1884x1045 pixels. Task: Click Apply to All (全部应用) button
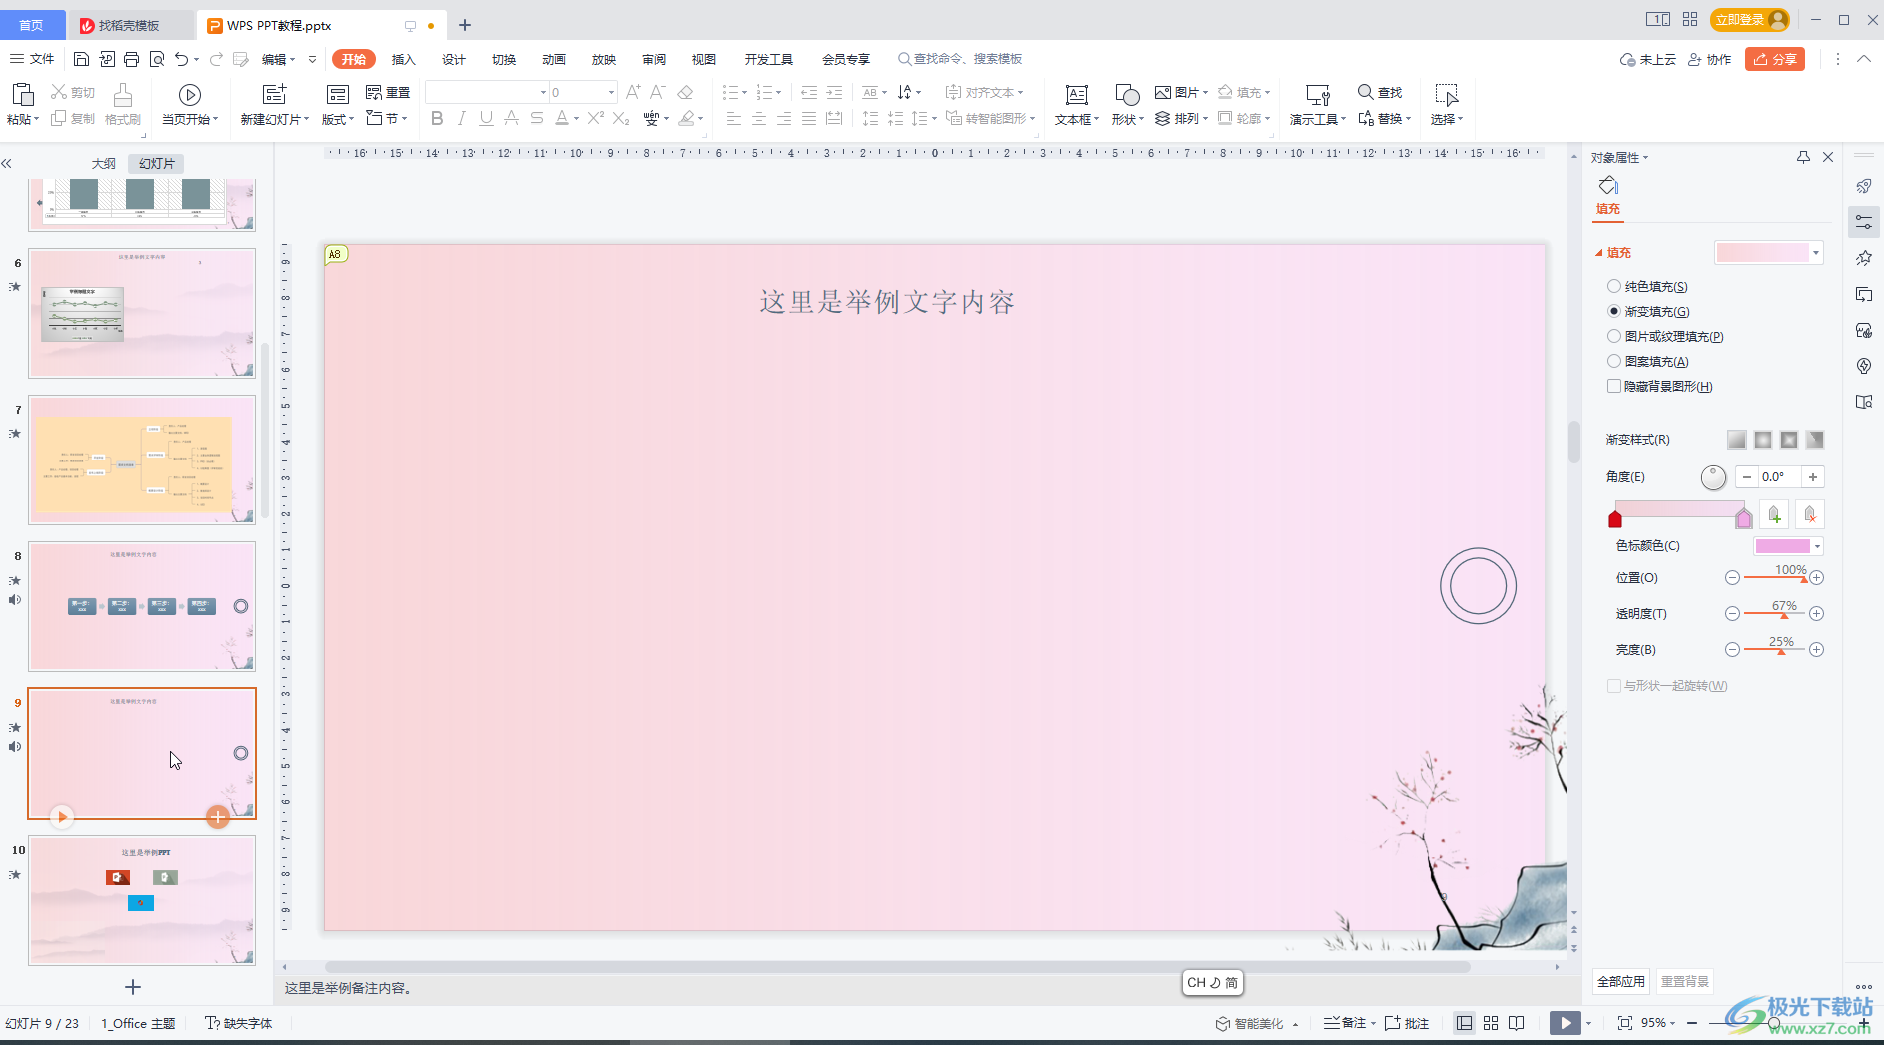click(x=1620, y=981)
